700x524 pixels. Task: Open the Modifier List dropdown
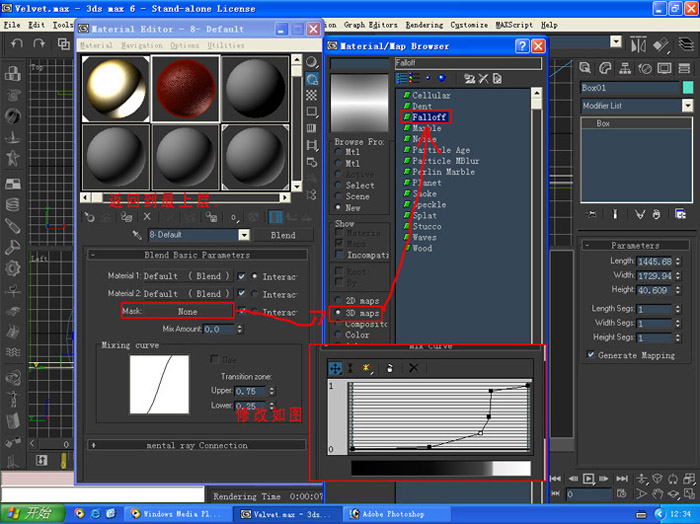click(688, 106)
